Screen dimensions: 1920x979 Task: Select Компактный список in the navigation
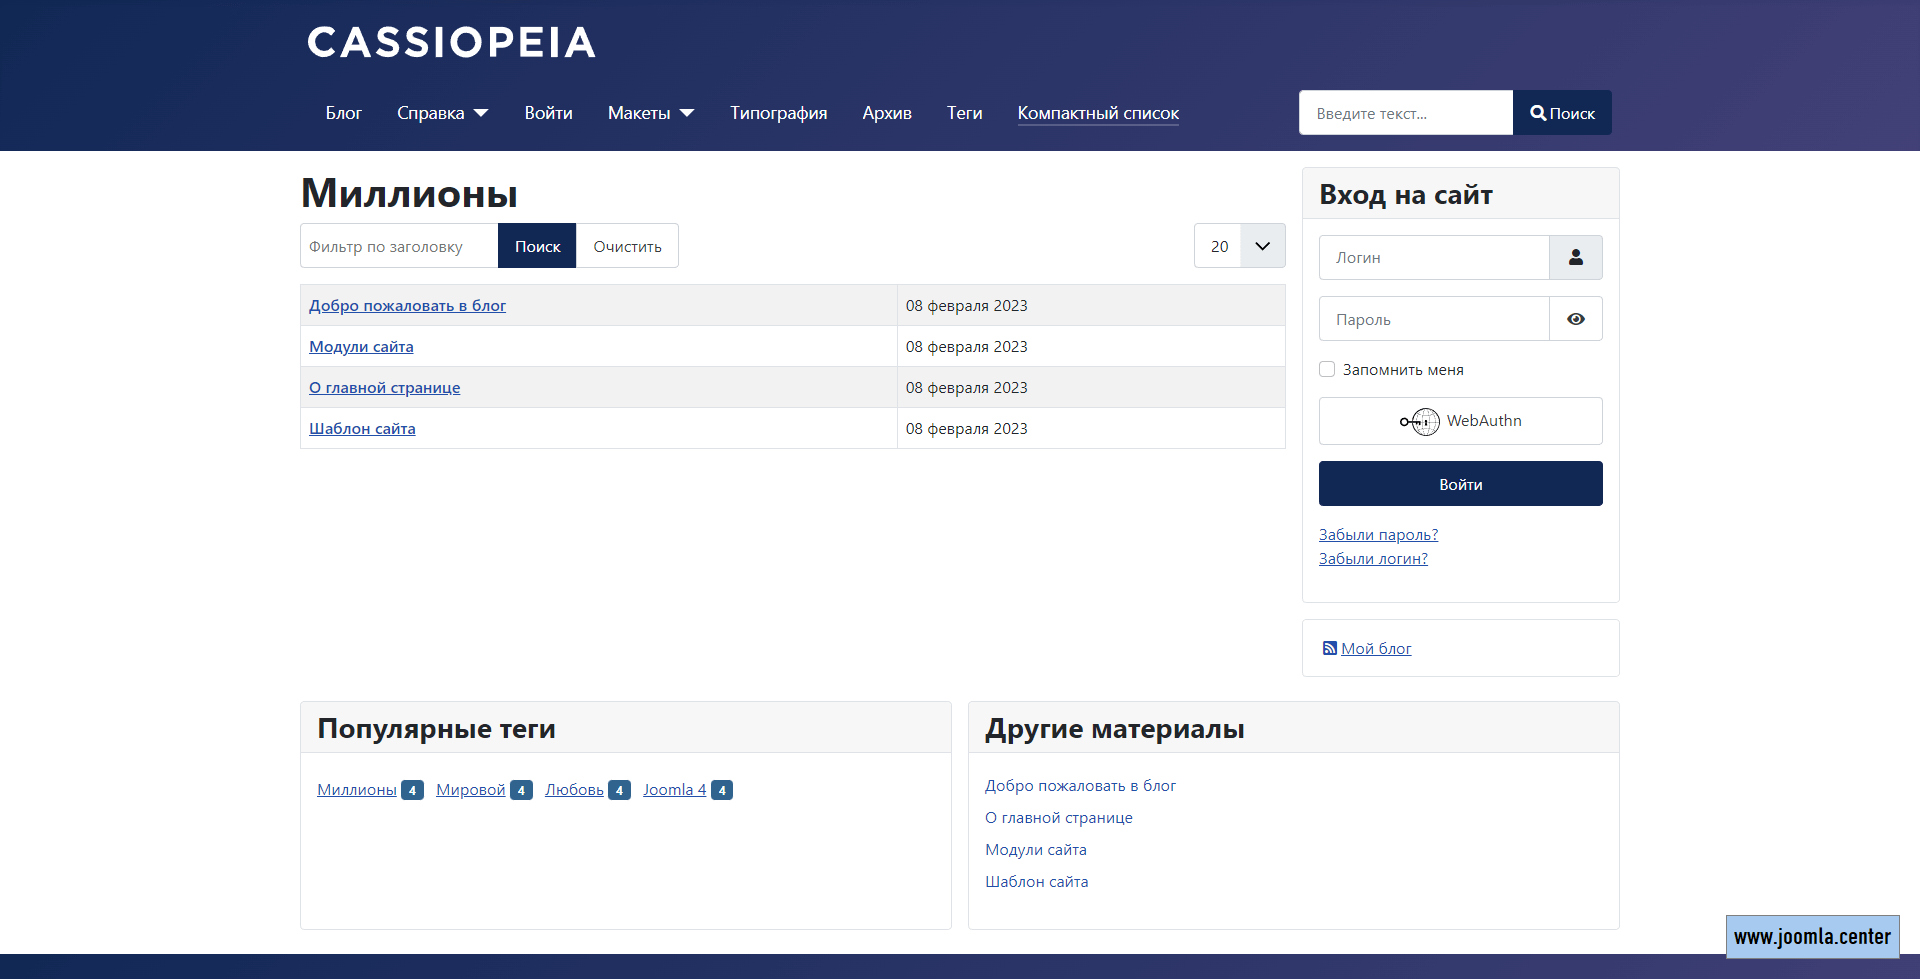pyautogui.click(x=1097, y=113)
